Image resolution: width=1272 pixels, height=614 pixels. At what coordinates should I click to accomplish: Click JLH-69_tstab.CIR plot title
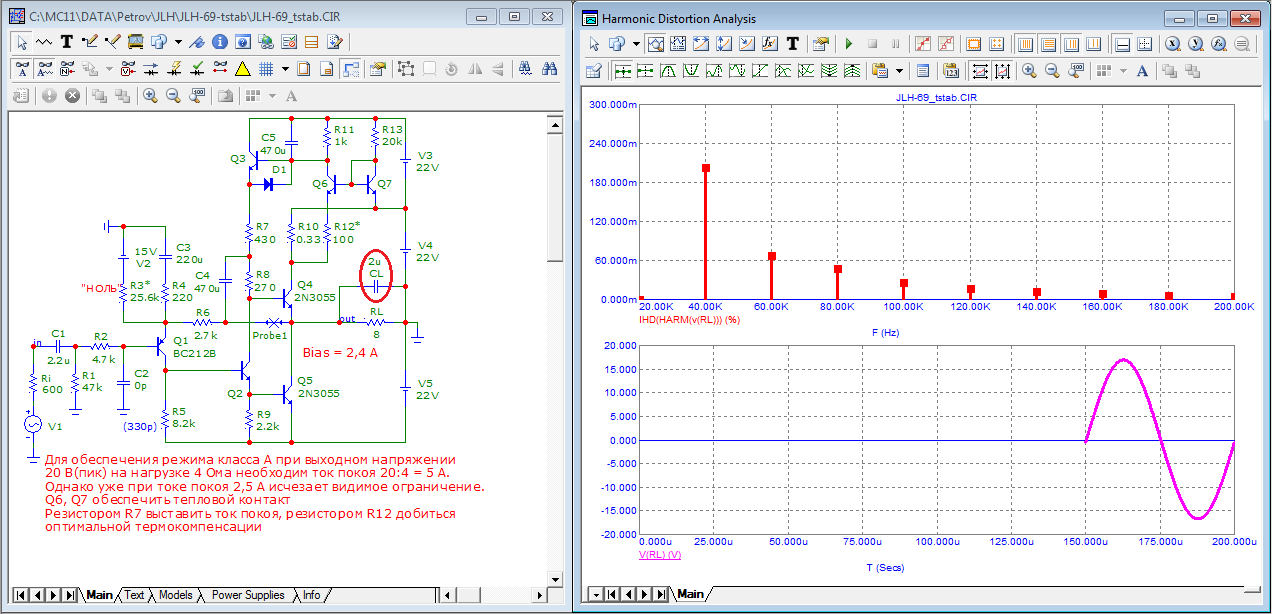pyautogui.click(x=936, y=97)
